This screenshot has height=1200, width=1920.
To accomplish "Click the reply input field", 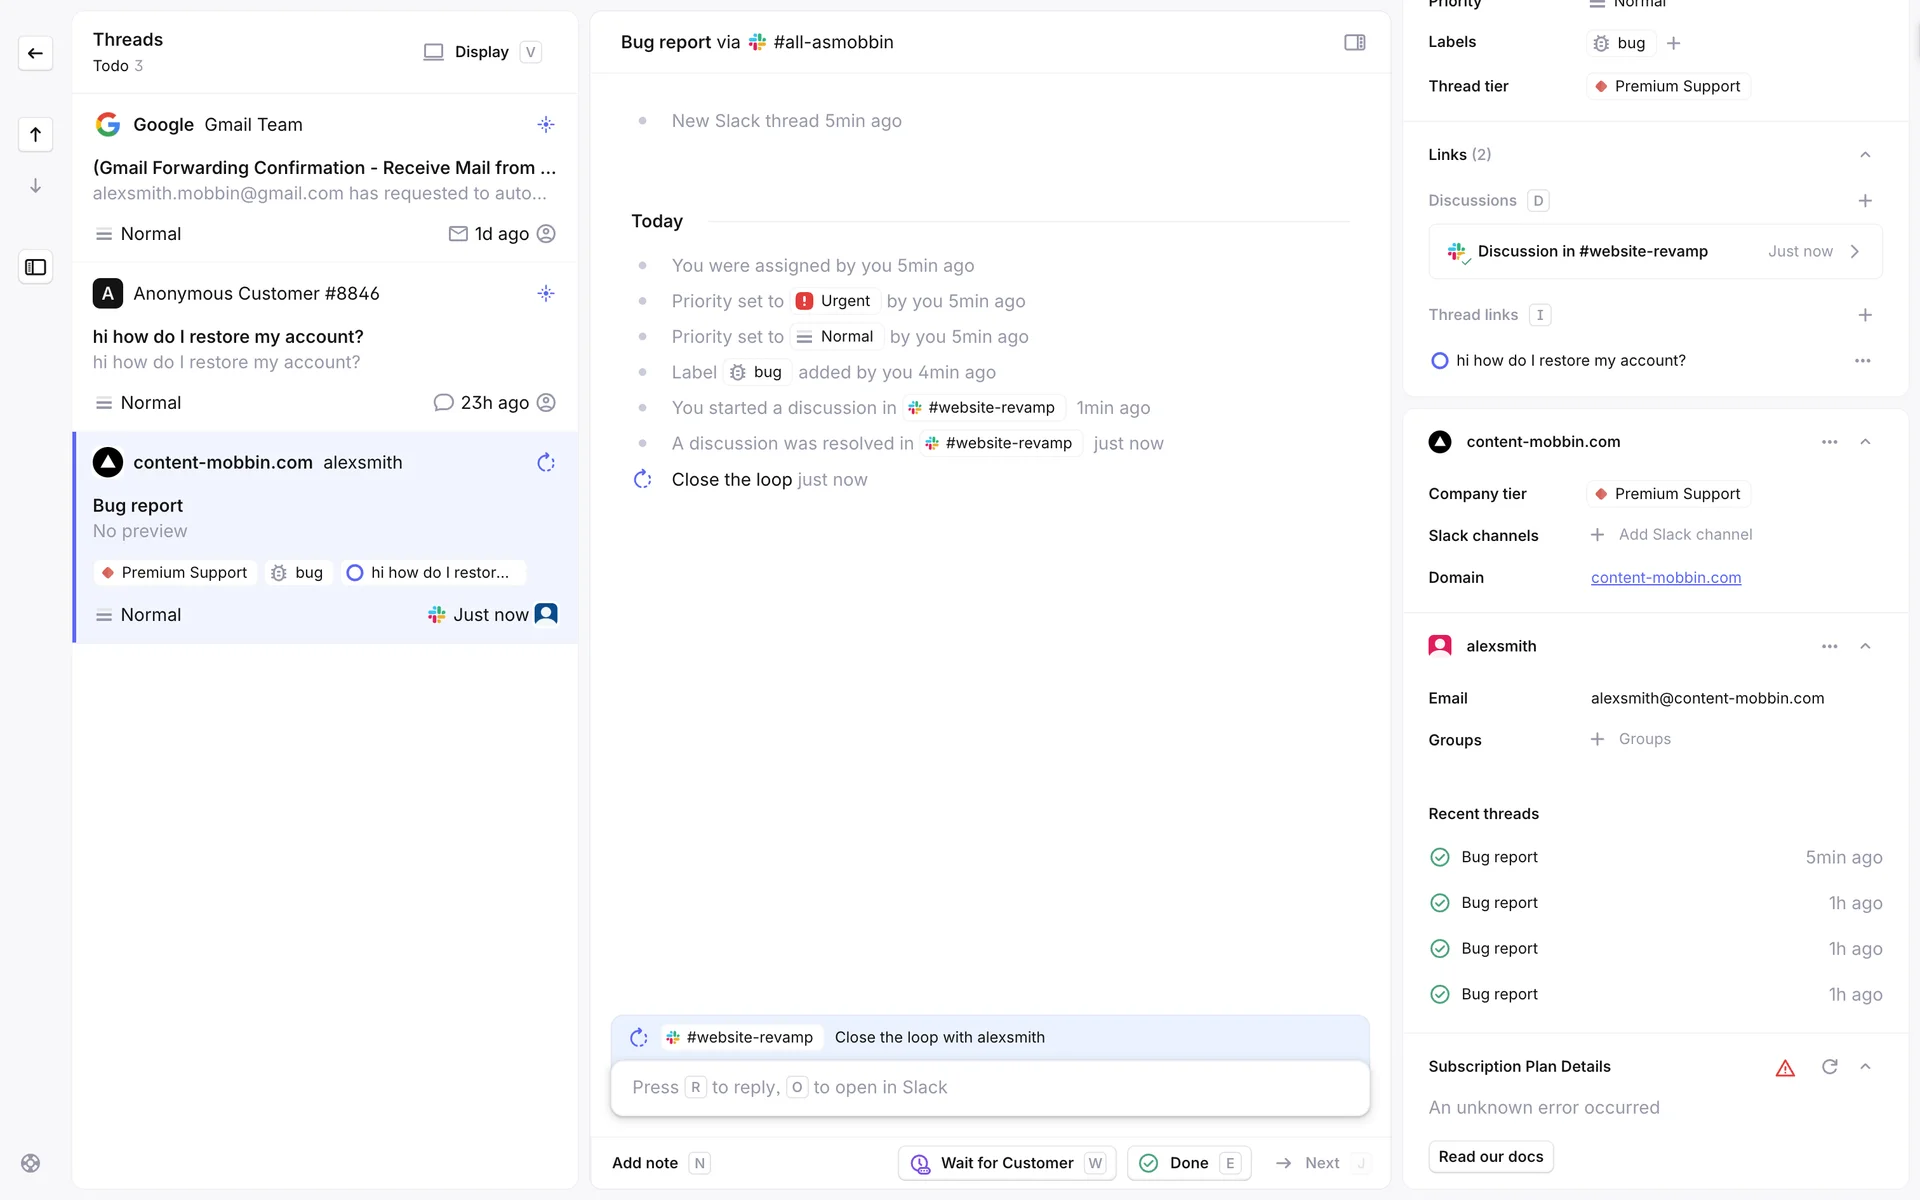I will (989, 1087).
